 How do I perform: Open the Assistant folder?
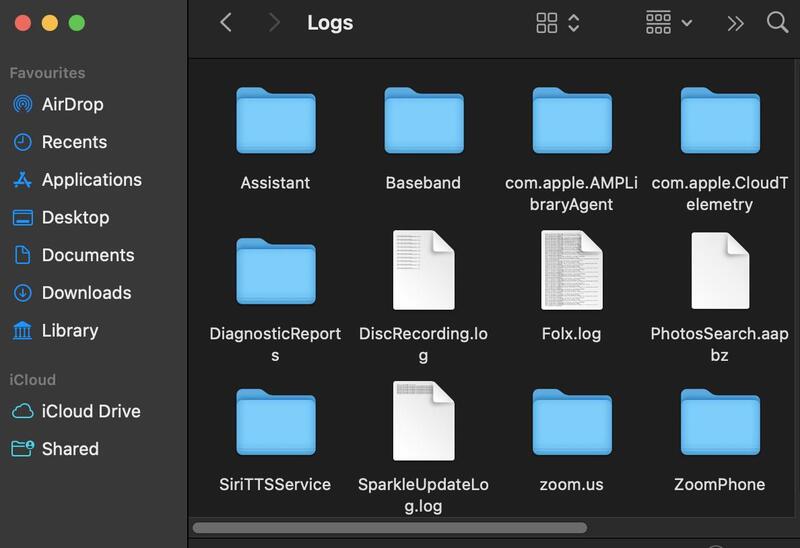[x=275, y=121]
